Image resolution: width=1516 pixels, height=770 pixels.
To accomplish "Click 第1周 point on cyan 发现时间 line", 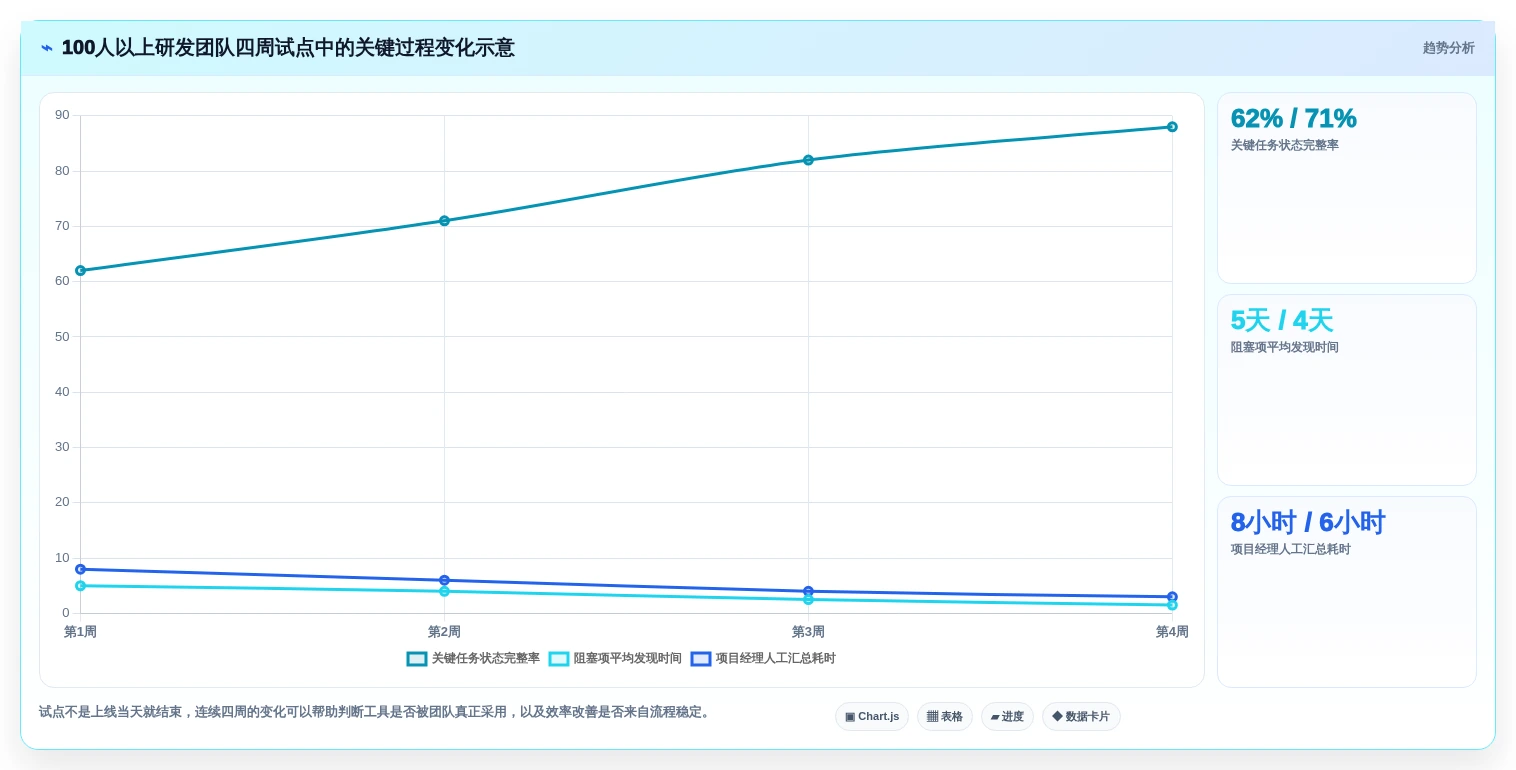I will coord(80,586).
